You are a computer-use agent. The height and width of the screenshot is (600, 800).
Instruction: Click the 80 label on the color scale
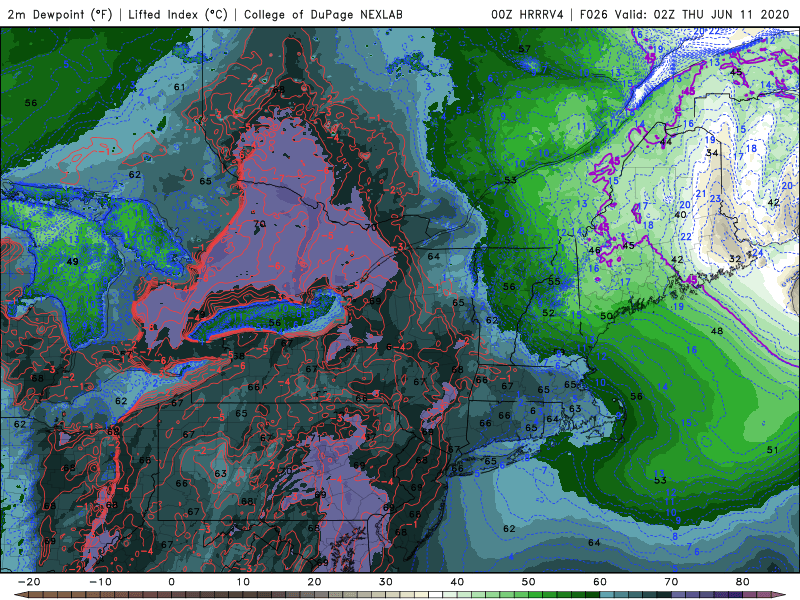[743, 582]
